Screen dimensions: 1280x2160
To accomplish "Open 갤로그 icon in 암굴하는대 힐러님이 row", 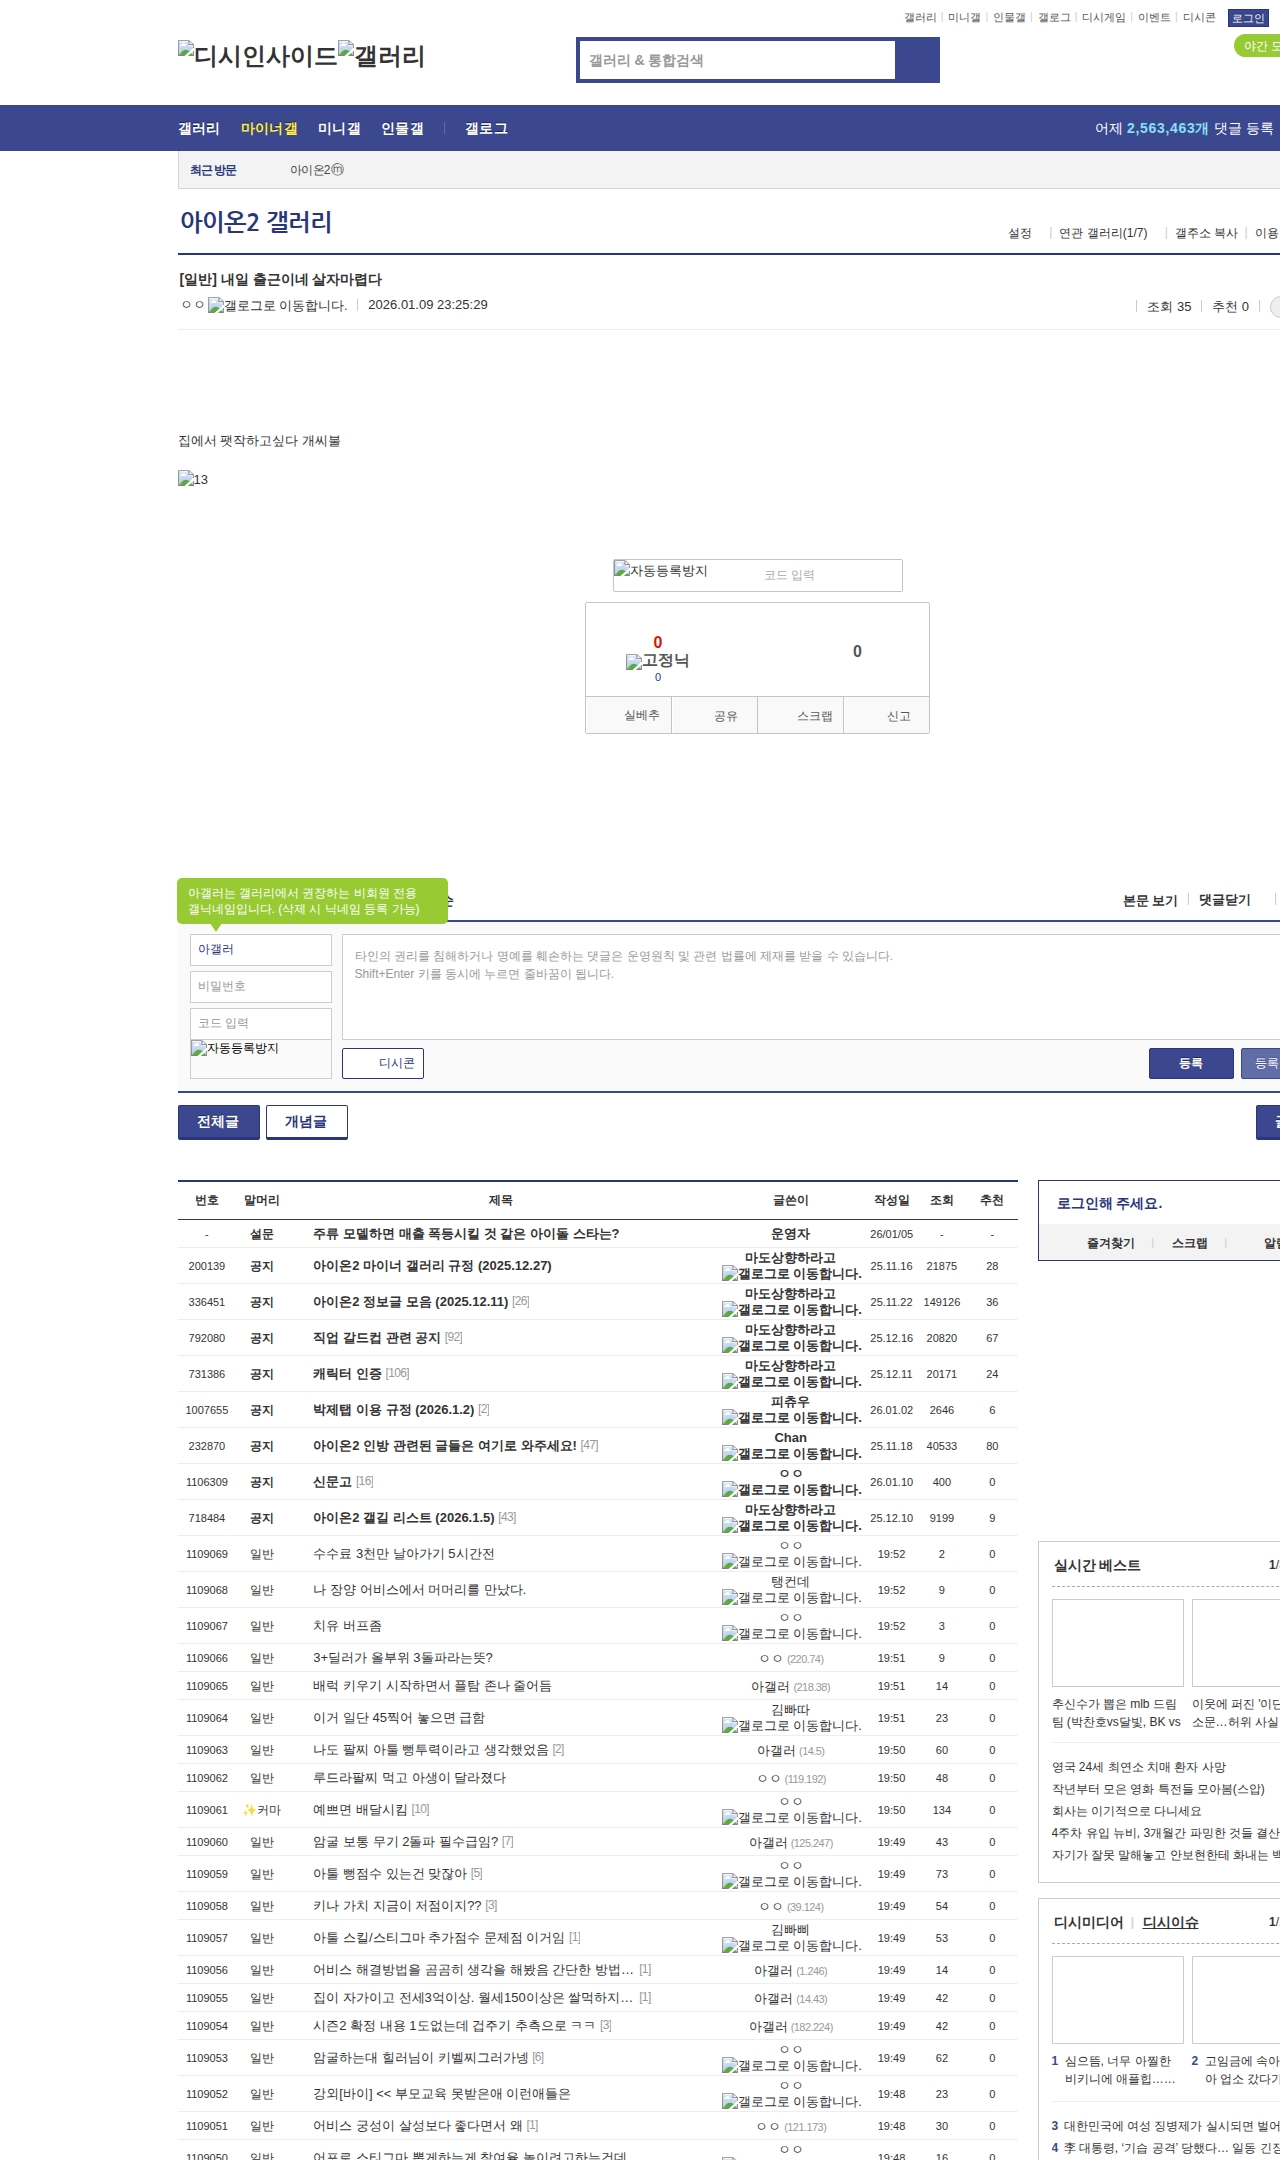I will coord(791,2066).
